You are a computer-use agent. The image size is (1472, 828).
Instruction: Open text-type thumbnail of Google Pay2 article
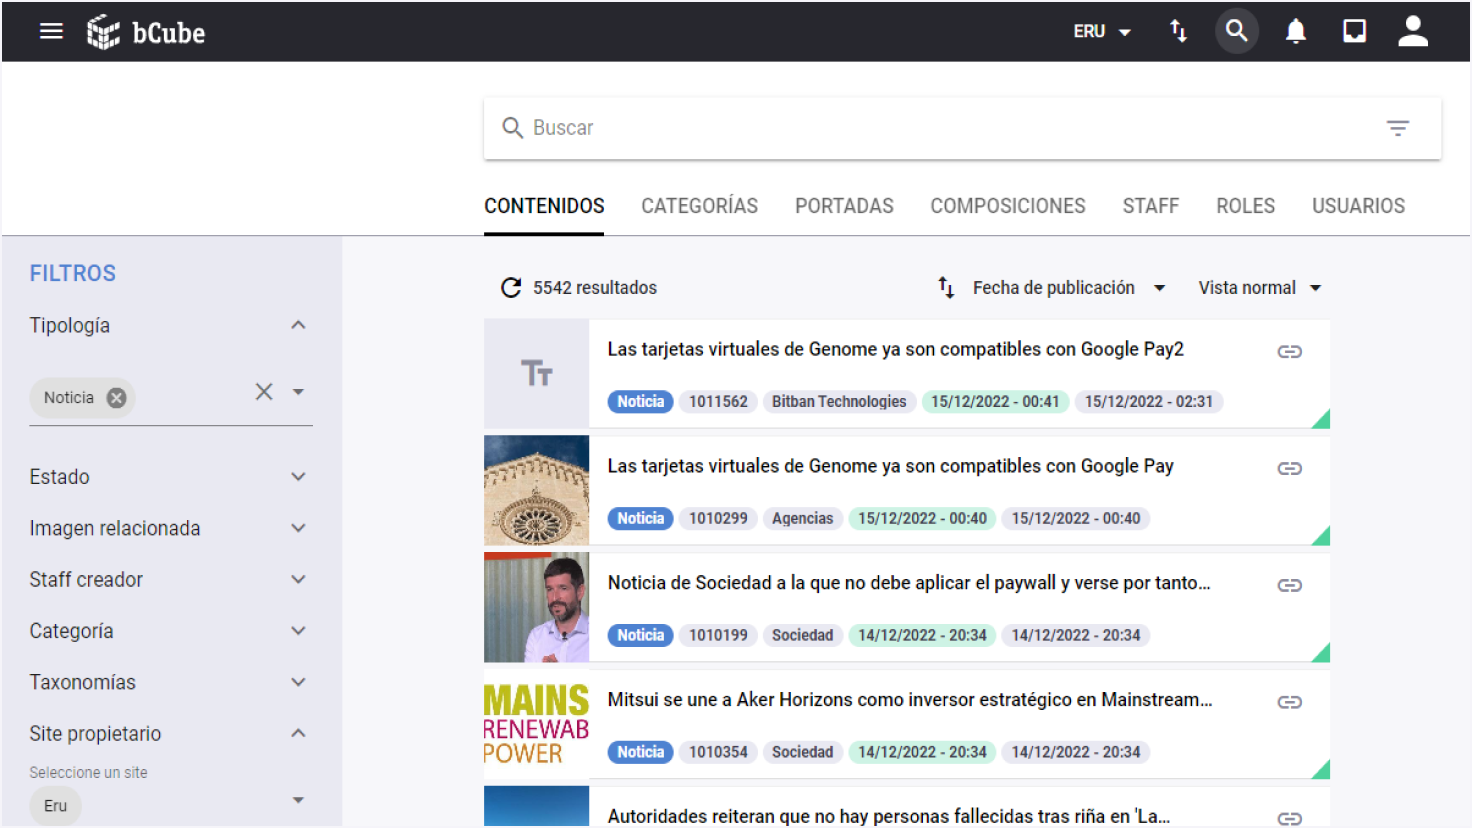point(537,374)
